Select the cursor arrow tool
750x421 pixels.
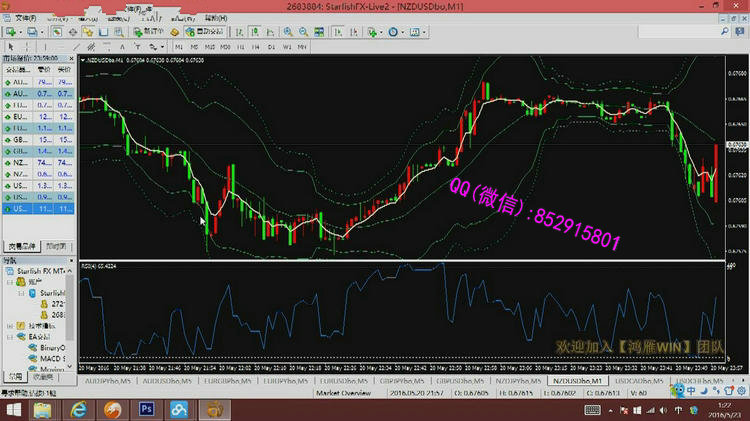[x=10, y=46]
